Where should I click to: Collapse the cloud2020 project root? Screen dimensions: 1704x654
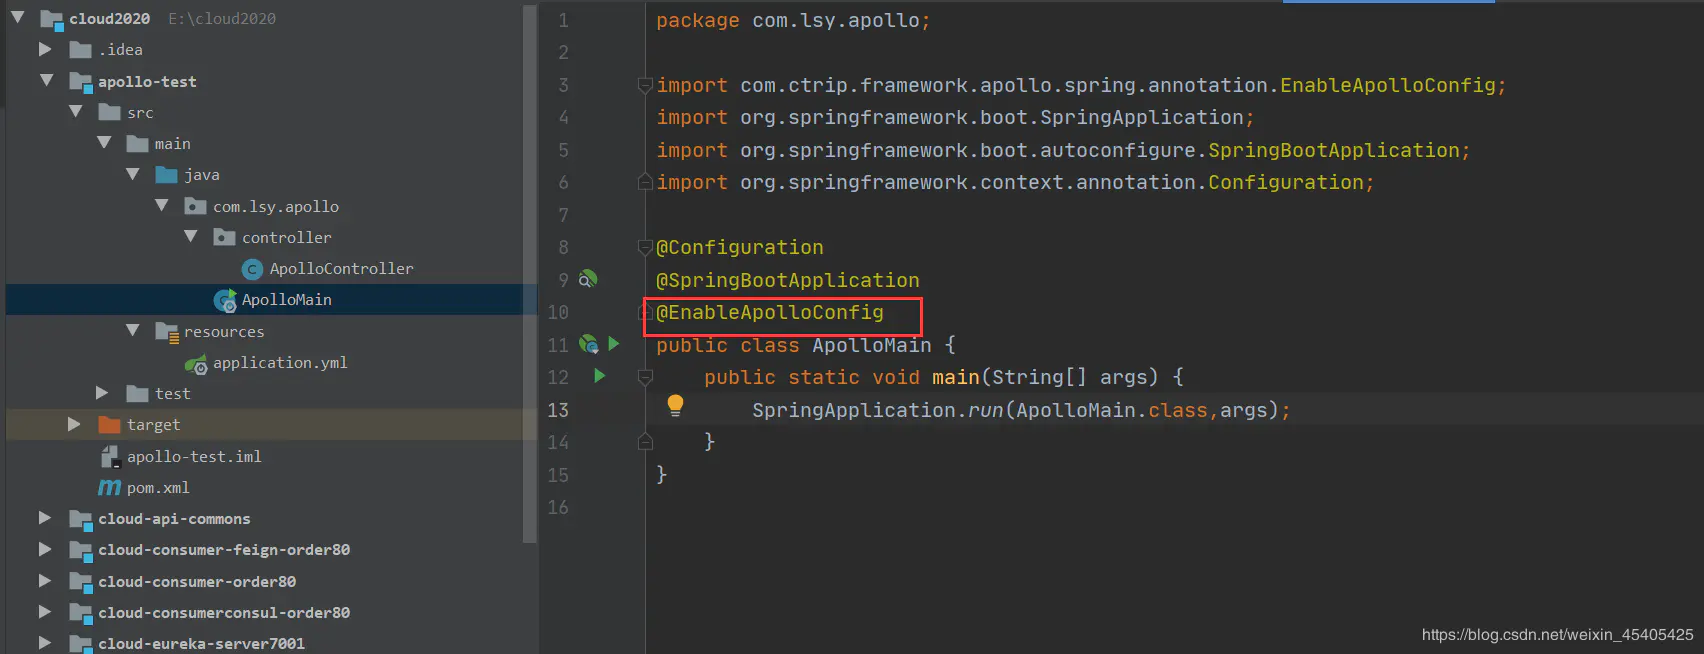click(x=17, y=17)
